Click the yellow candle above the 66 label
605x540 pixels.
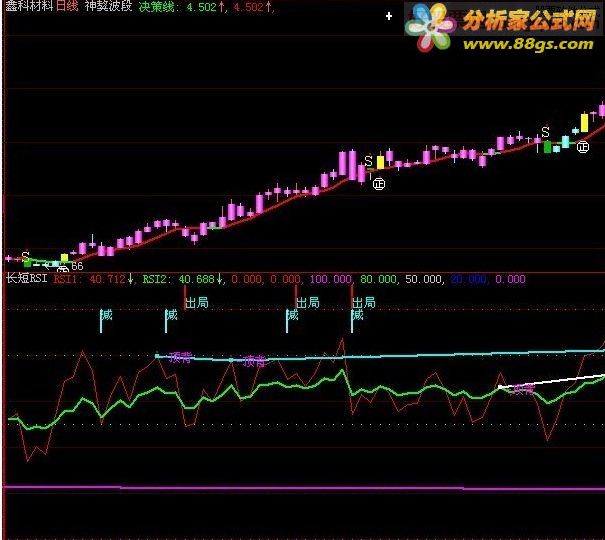pyautogui.click(x=64, y=258)
